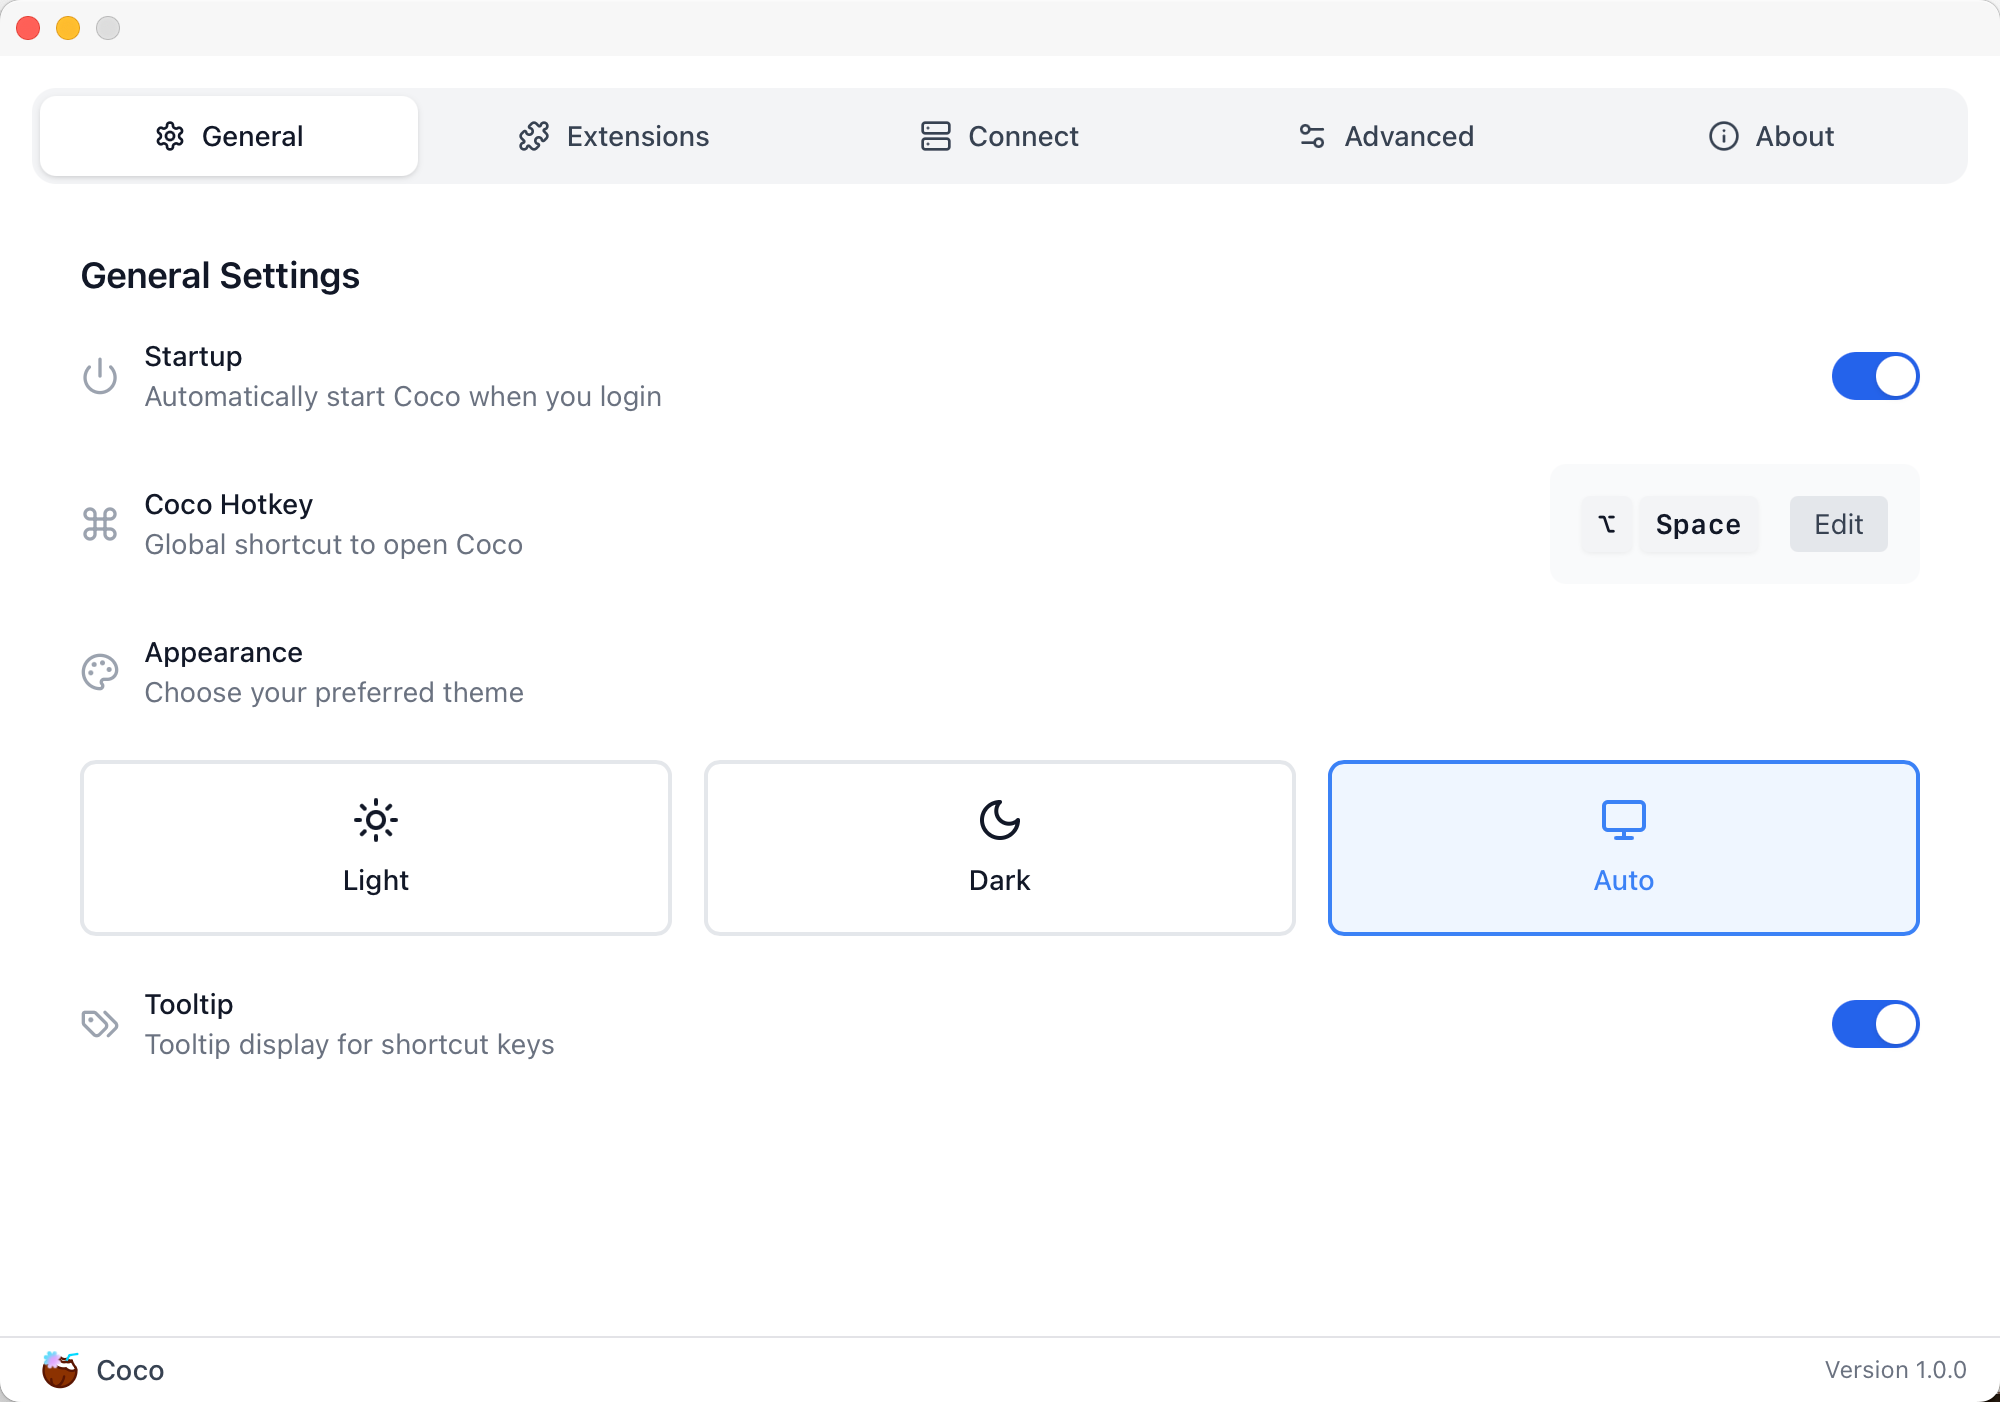This screenshot has width=2000, height=1402.
Task: Turn off the Tooltip display toggle
Action: (1875, 1024)
